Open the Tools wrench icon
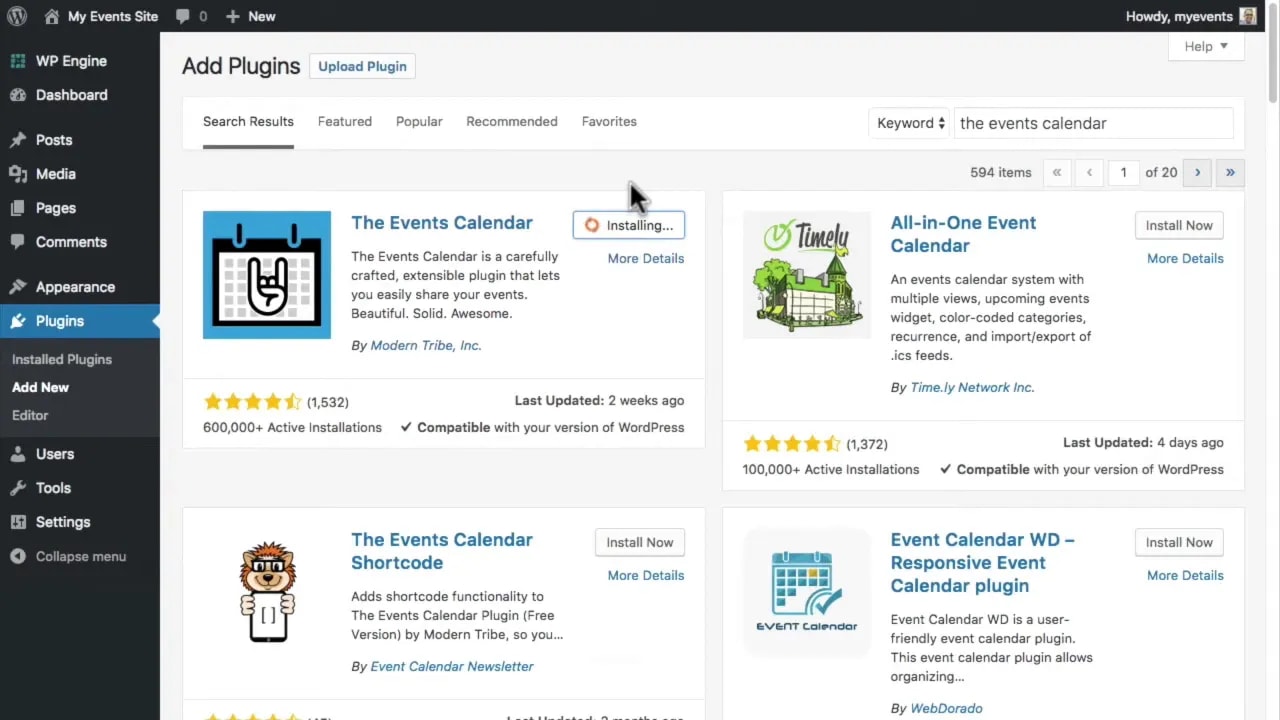The width and height of the screenshot is (1280, 720). coord(18,488)
